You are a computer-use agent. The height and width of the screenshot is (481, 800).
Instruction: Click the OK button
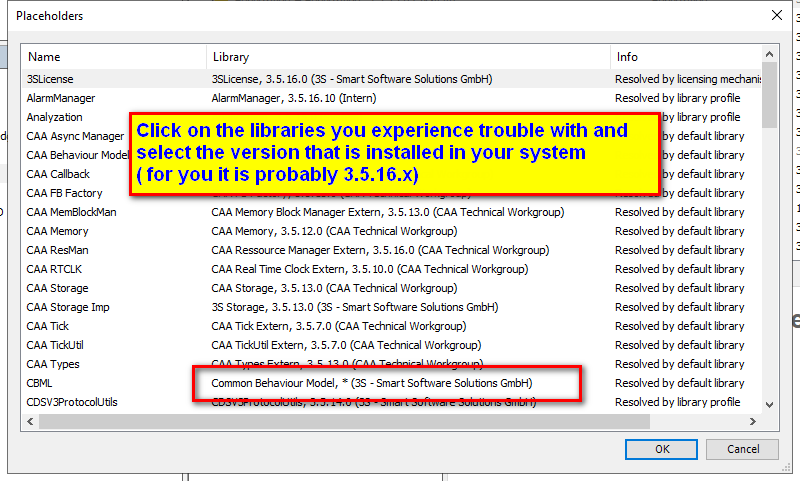pos(661,449)
